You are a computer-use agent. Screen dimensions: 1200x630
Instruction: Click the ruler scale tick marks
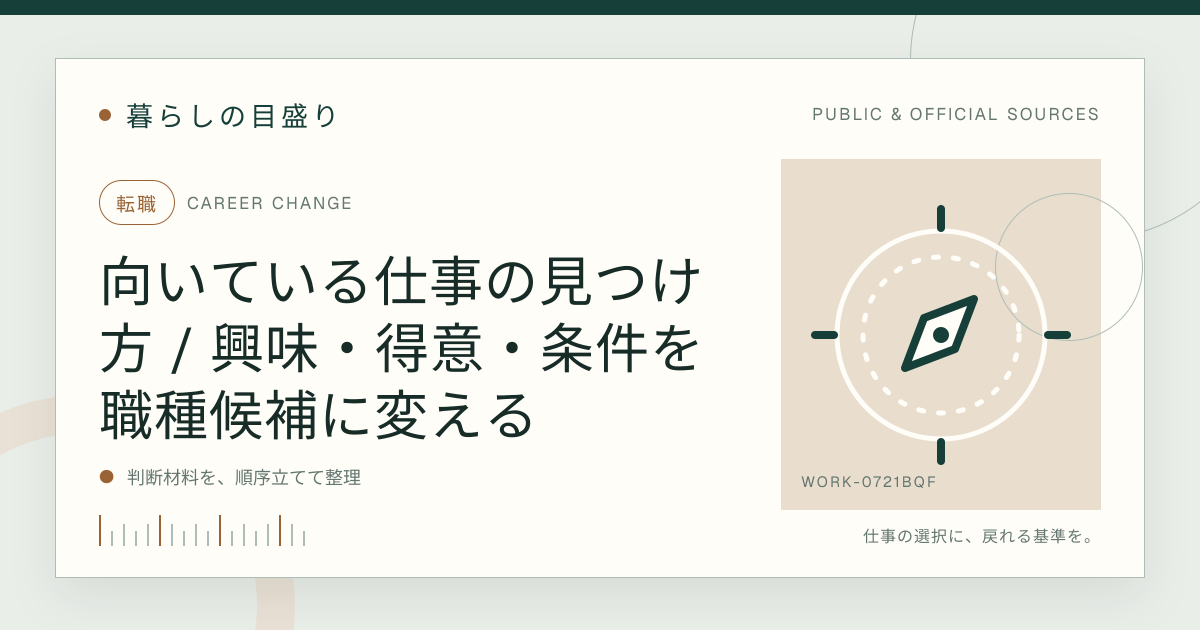(x=202, y=531)
